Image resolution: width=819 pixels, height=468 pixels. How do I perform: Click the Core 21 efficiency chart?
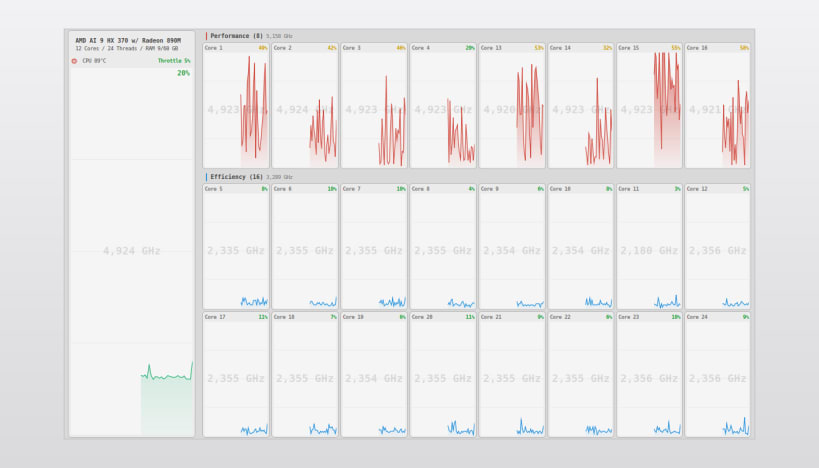coord(512,375)
